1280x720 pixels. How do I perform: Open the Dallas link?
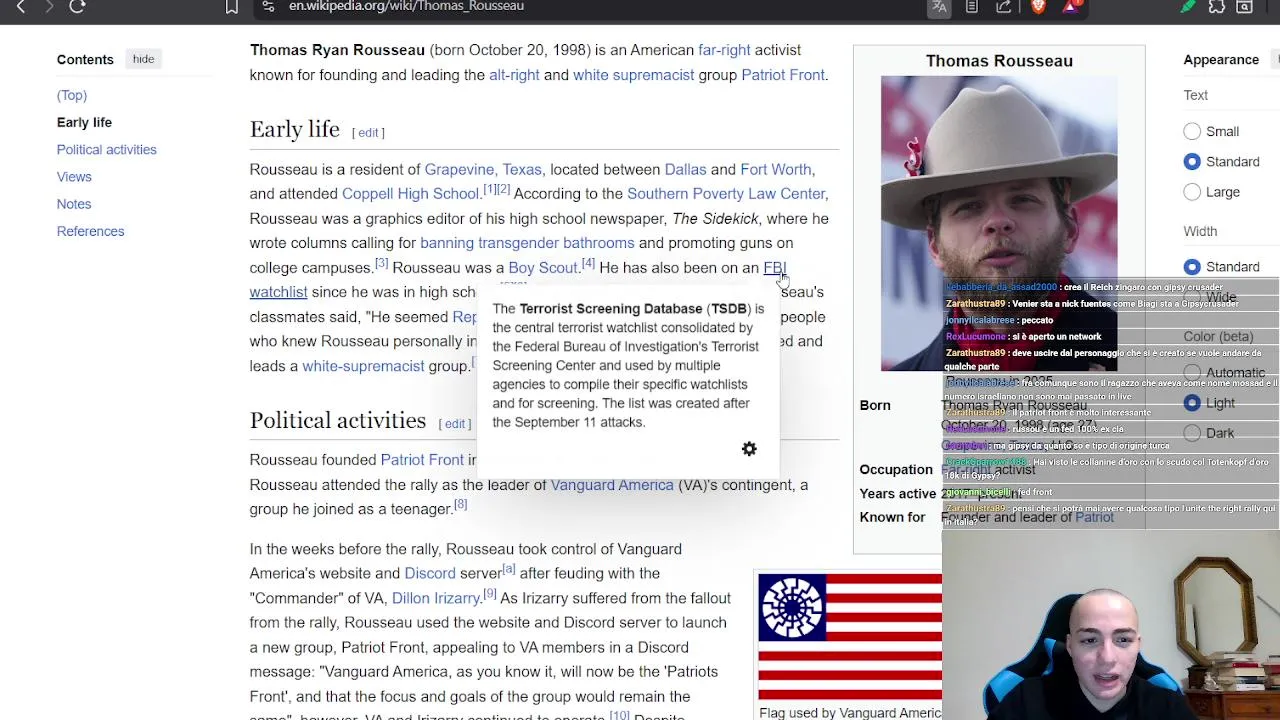(x=685, y=169)
